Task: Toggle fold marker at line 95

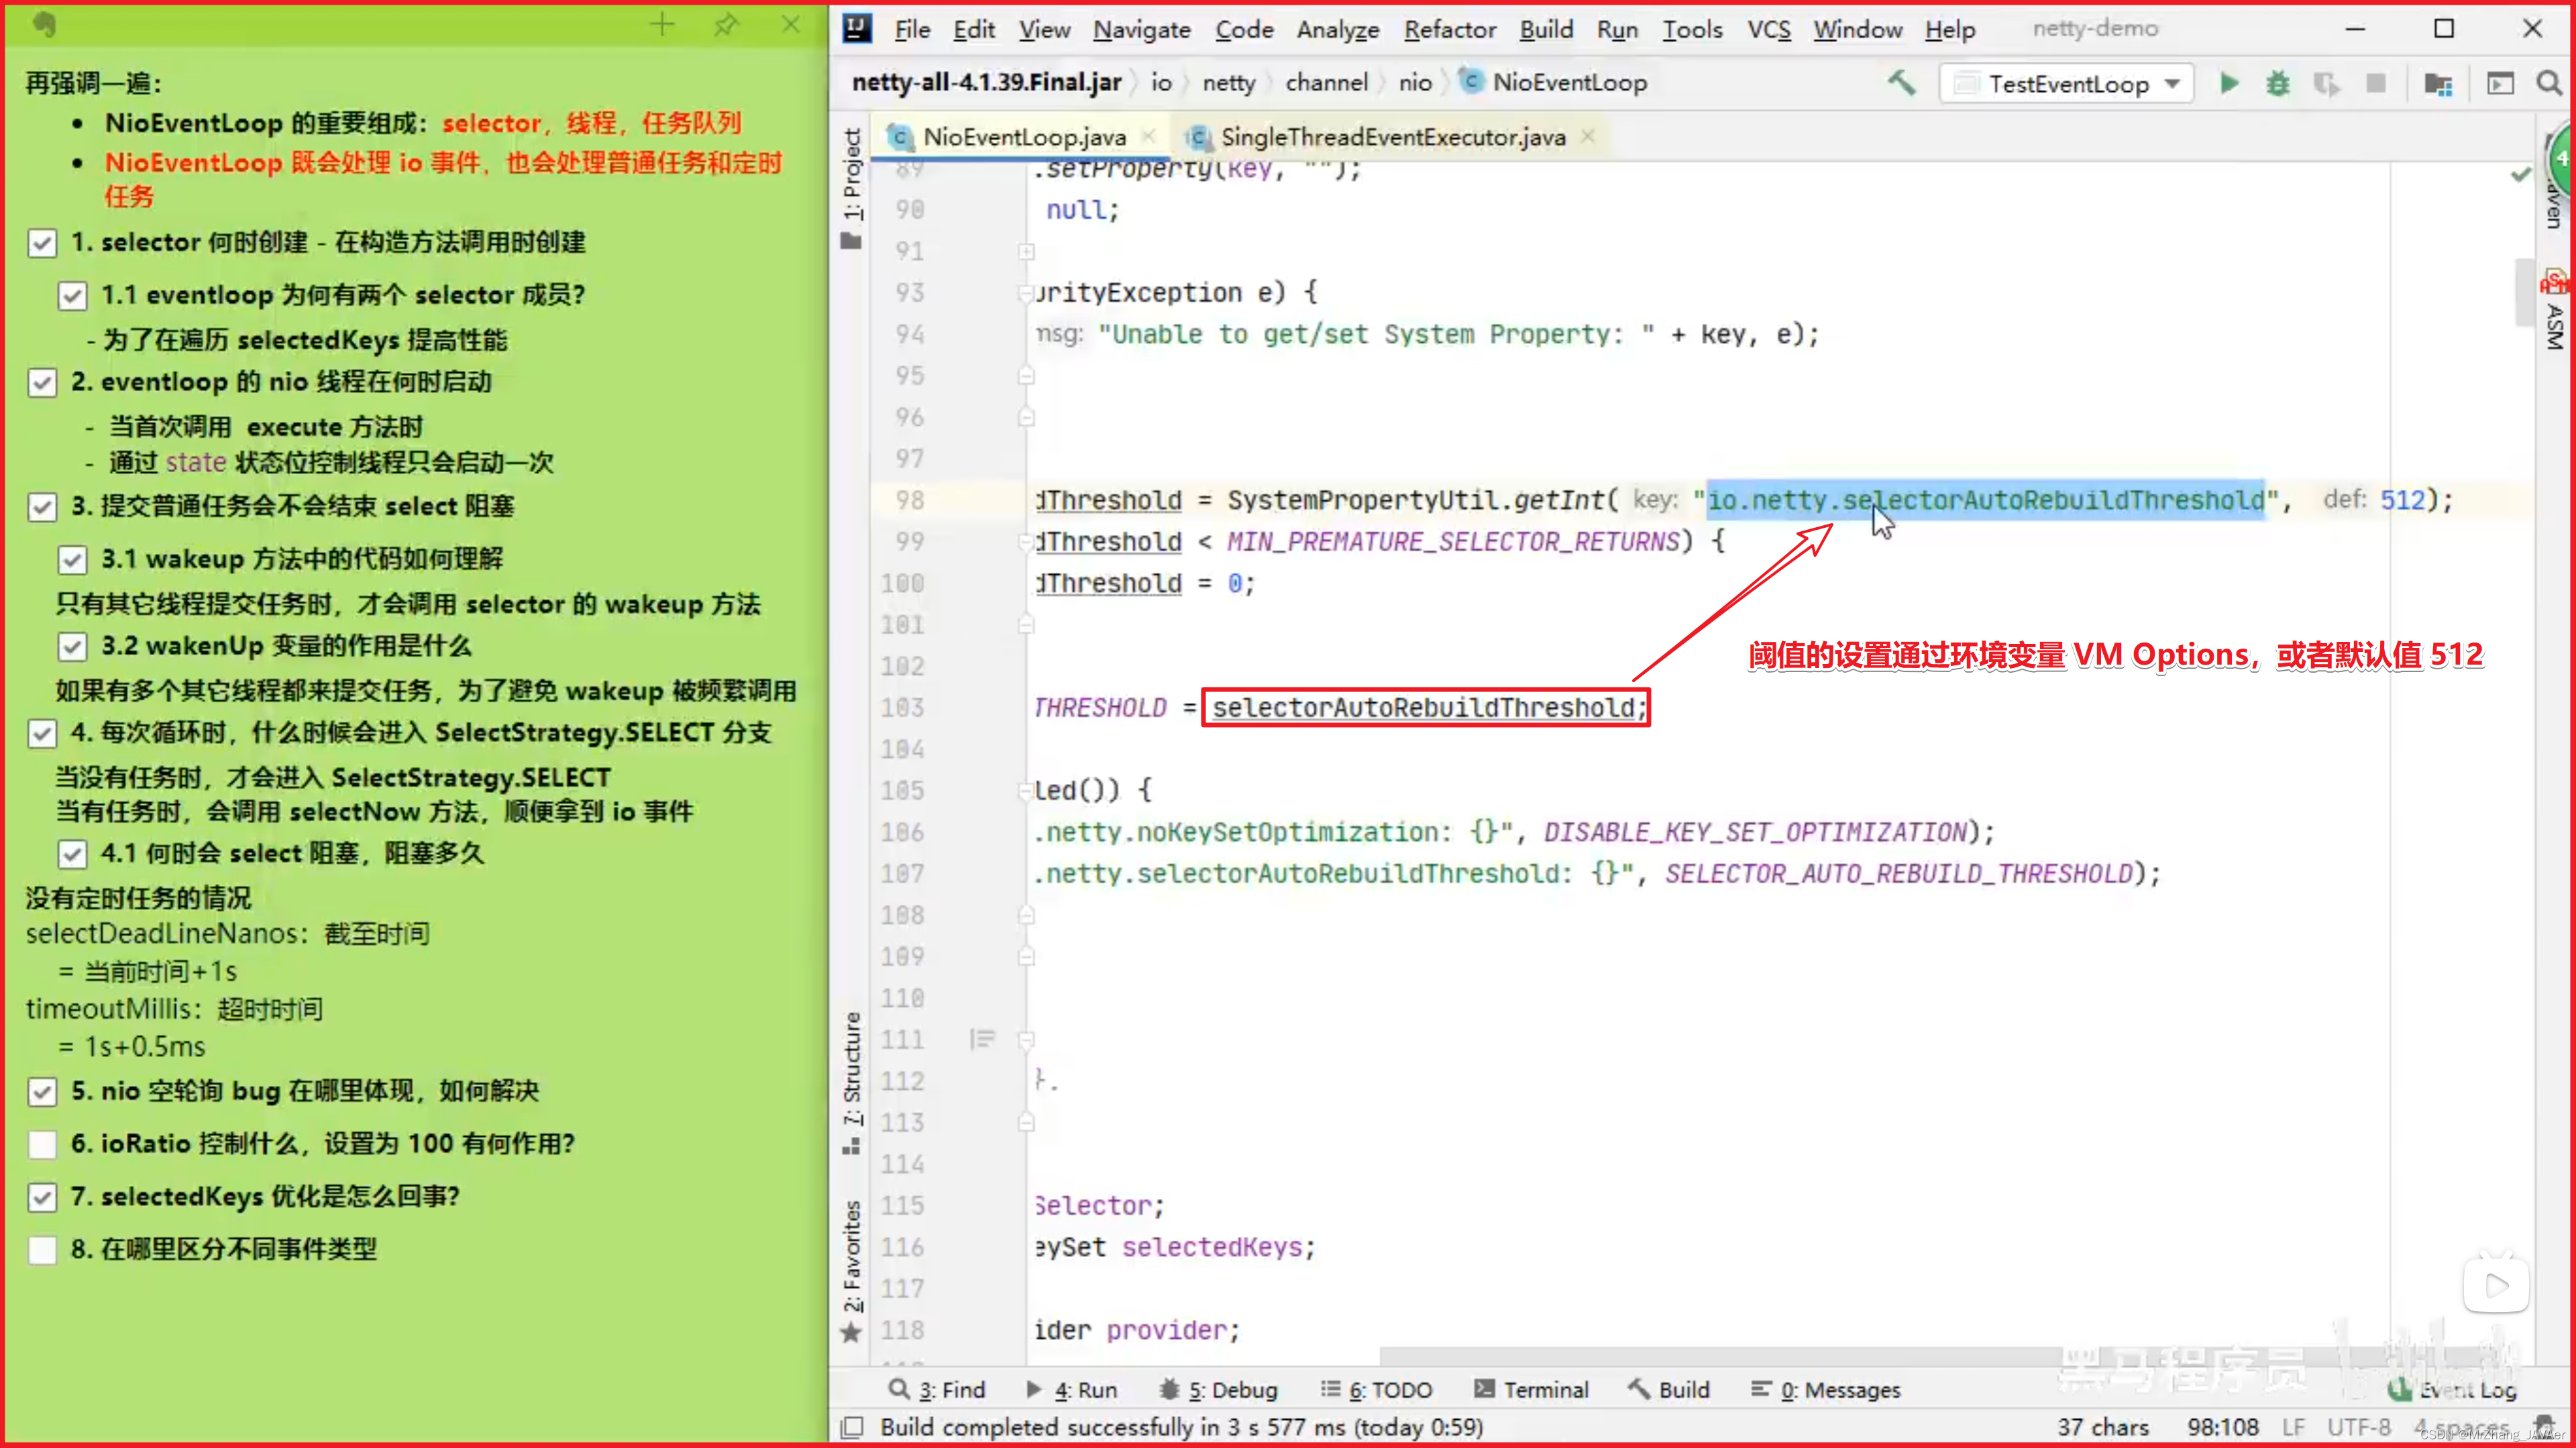Action: click(1026, 376)
